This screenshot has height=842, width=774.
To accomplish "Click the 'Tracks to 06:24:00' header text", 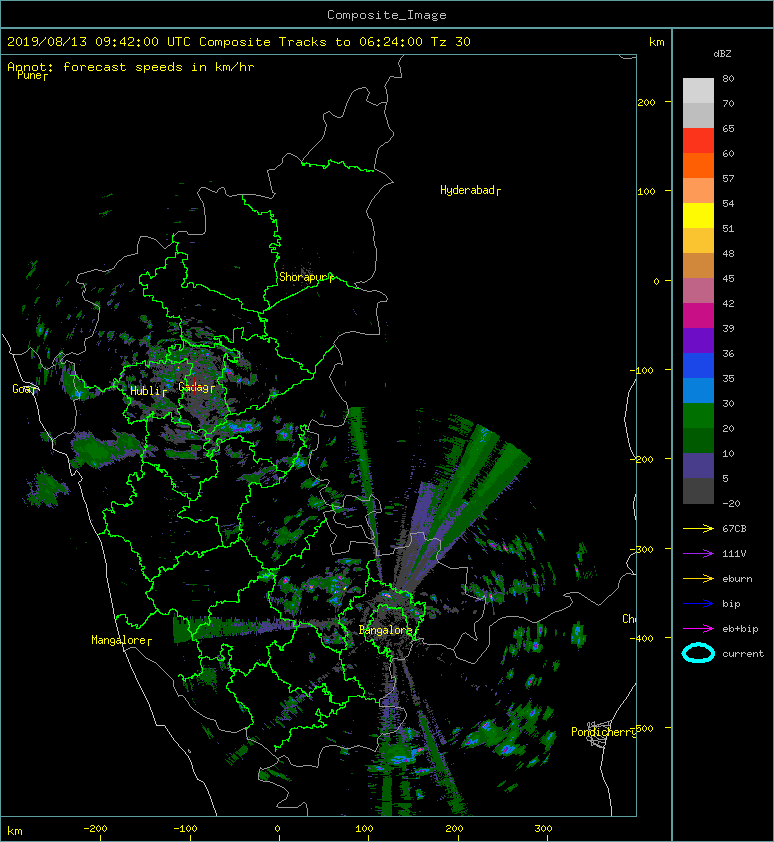I will point(350,42).
